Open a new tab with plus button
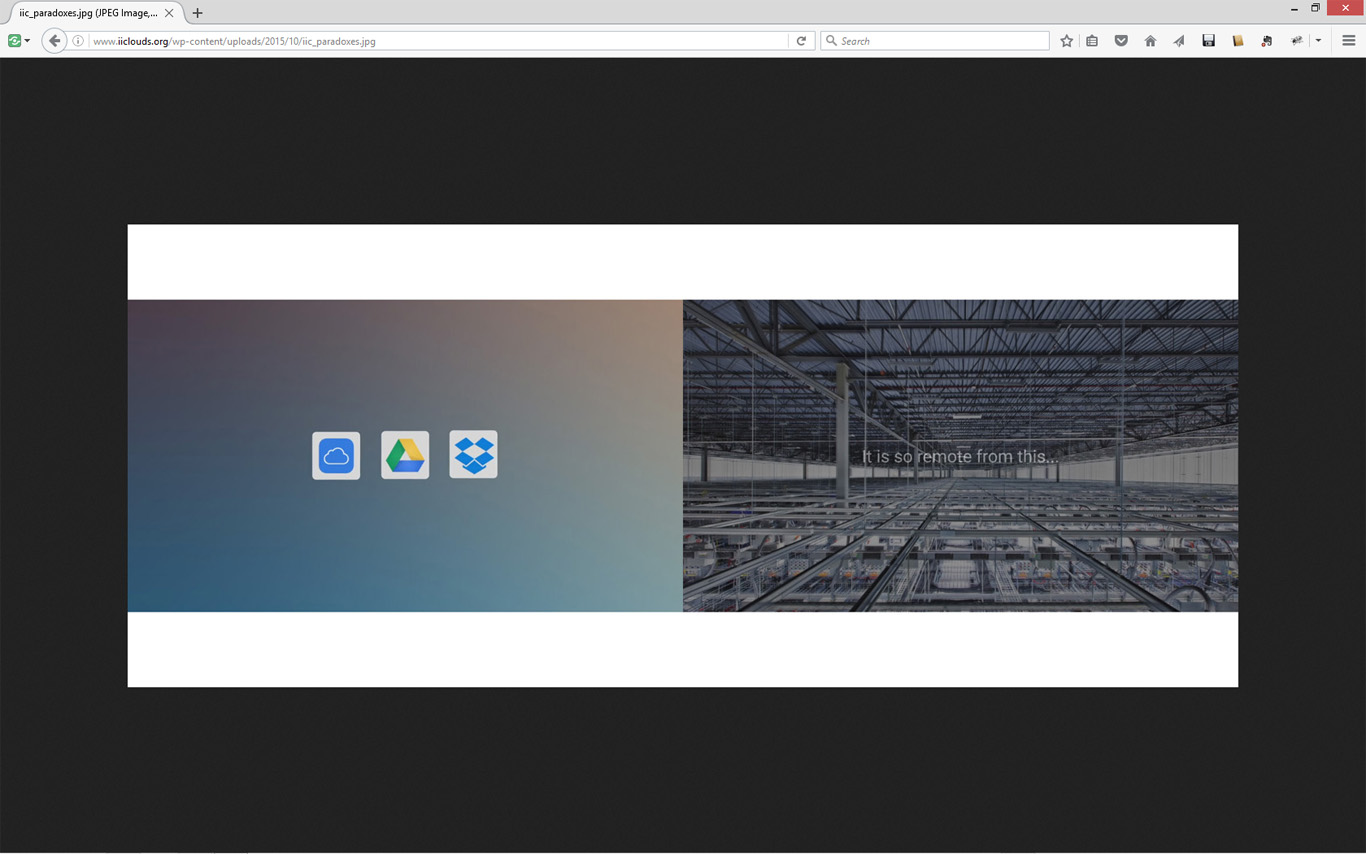 point(197,13)
